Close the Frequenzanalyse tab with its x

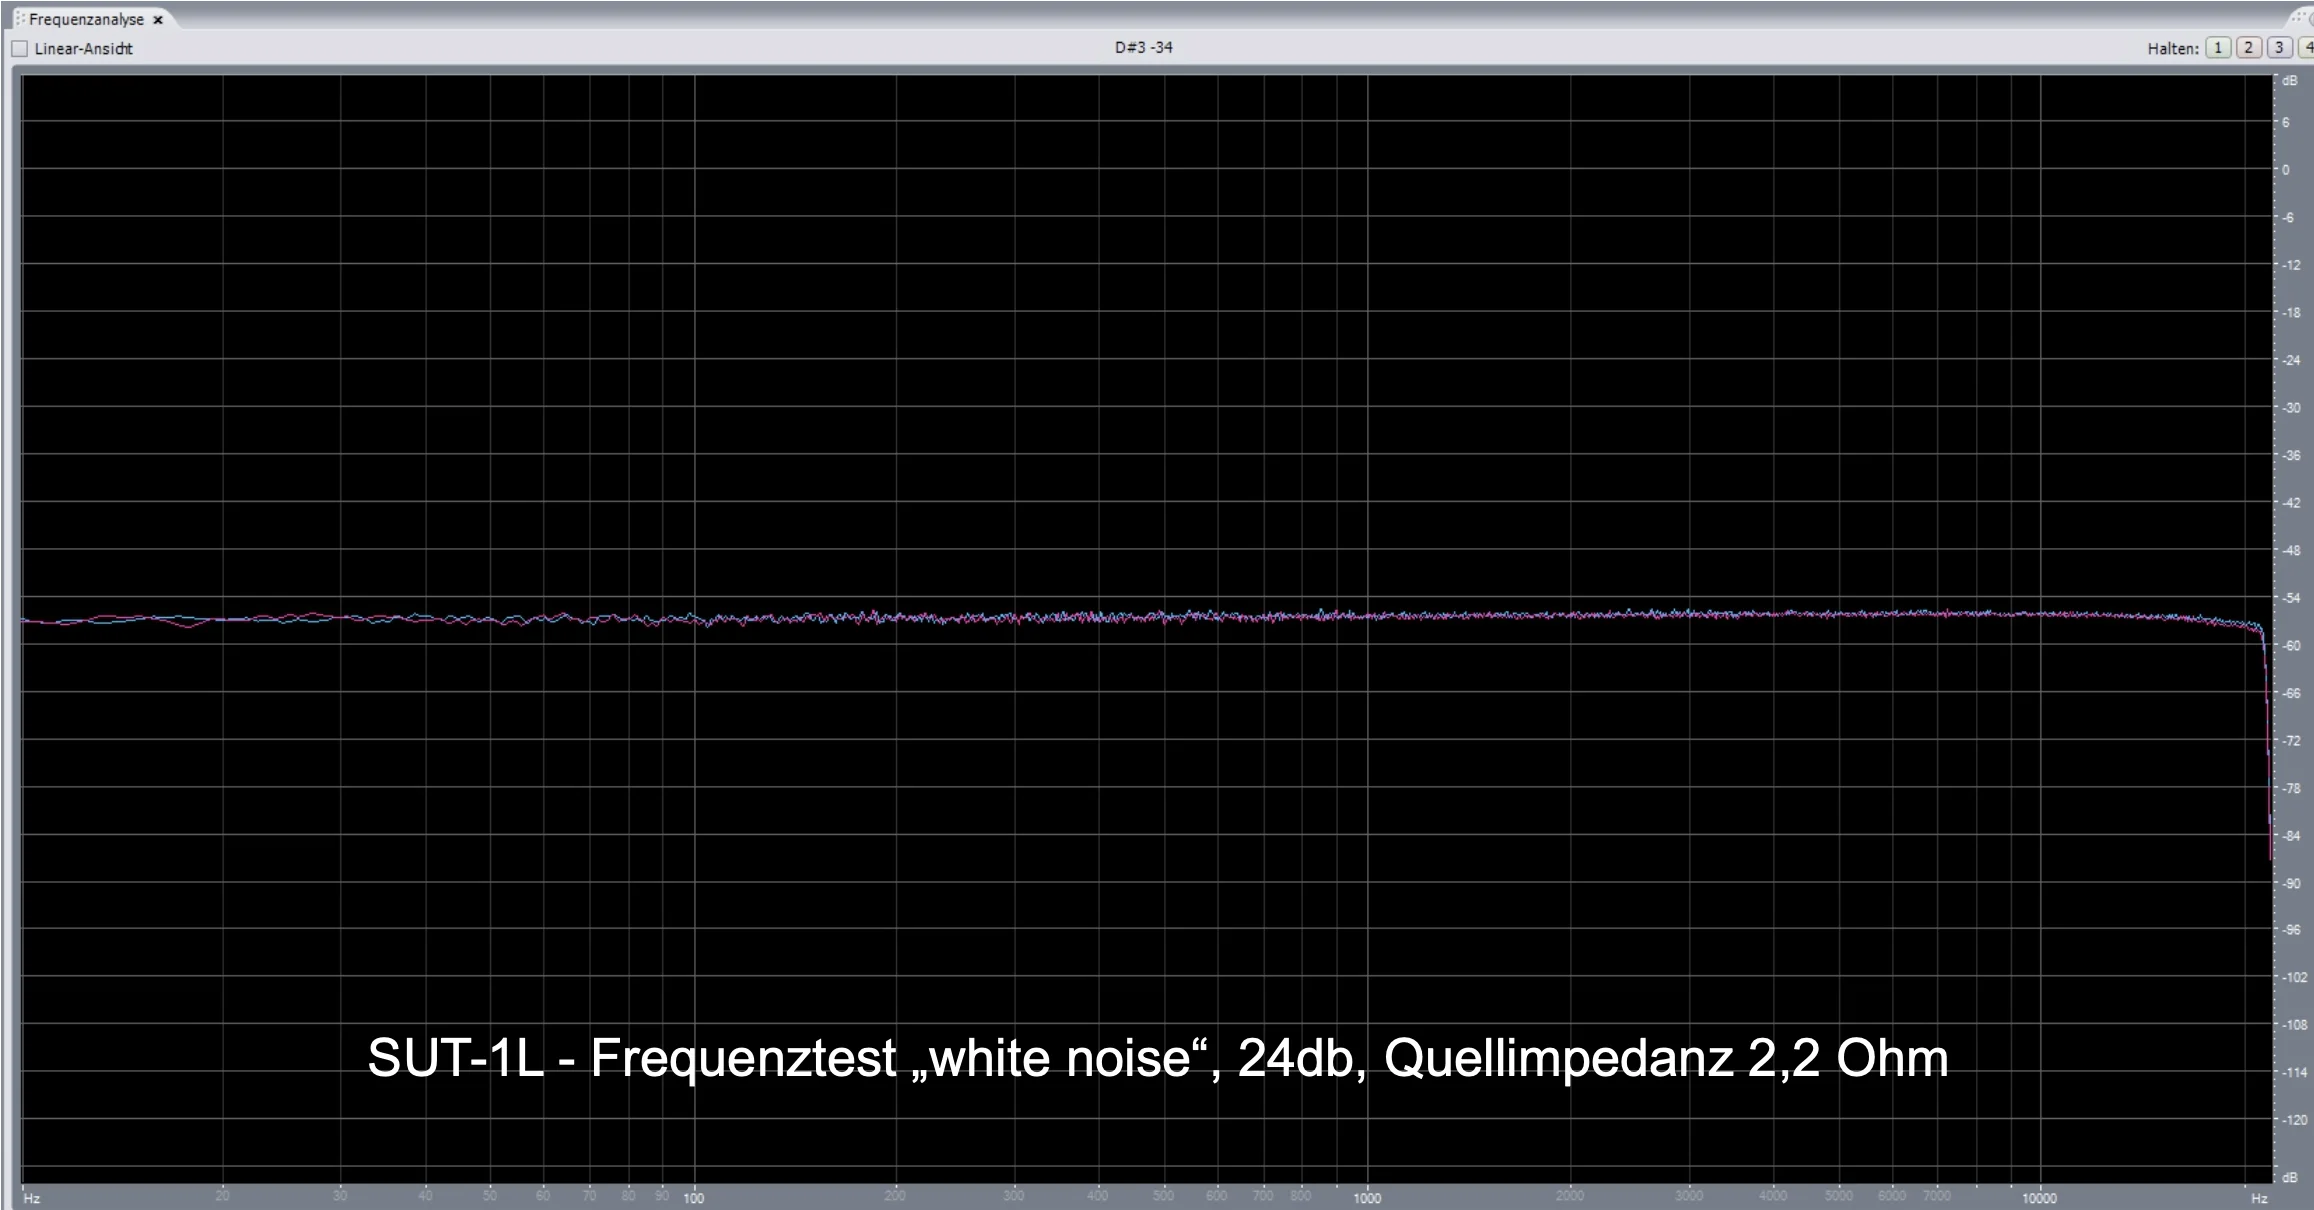[x=158, y=20]
